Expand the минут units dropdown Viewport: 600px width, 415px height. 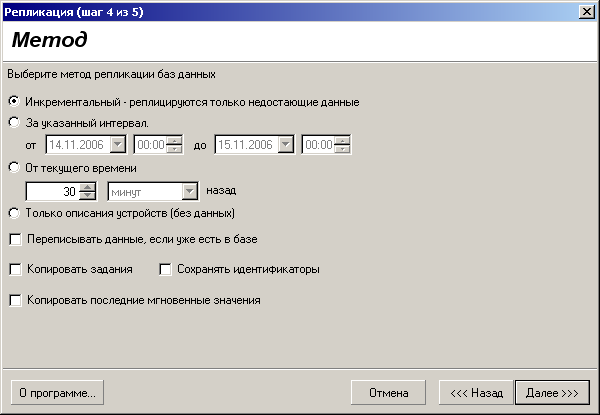[189, 191]
